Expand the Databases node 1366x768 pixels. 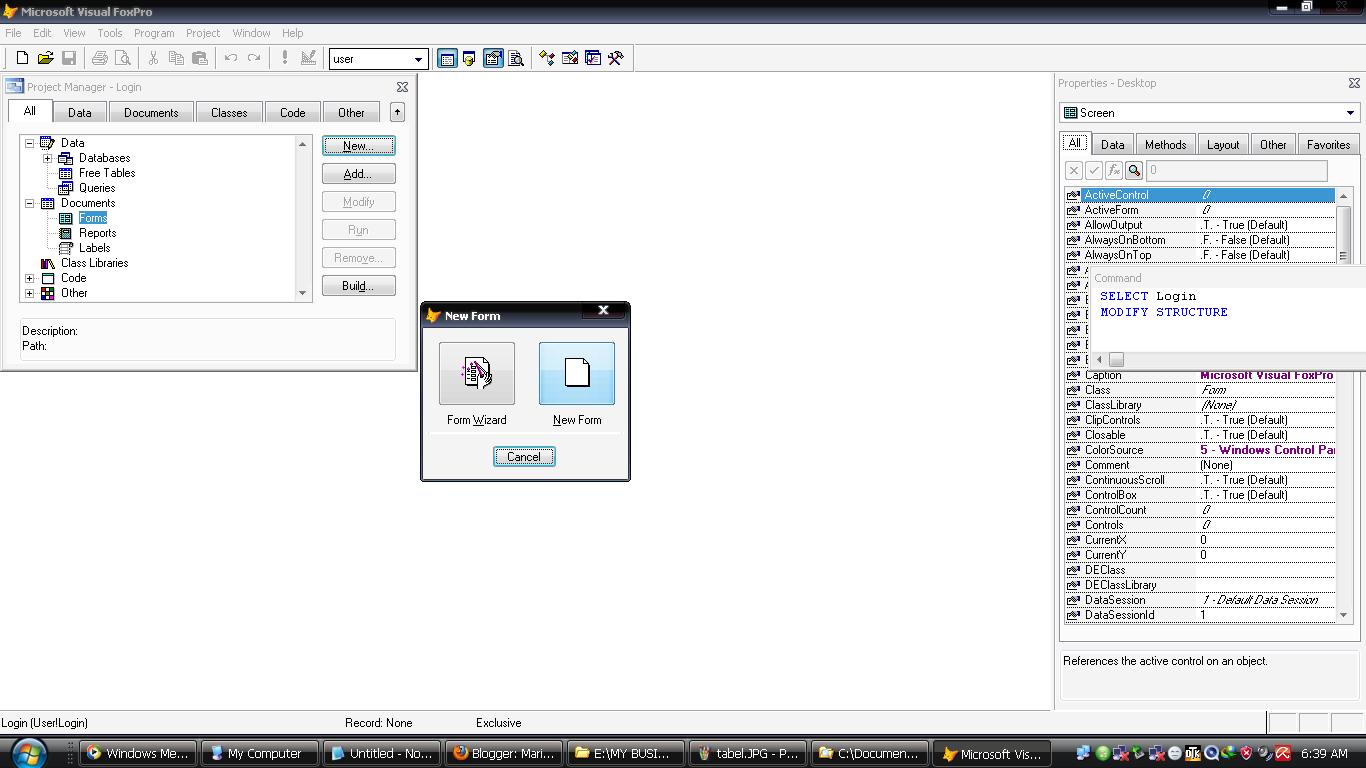tap(47, 158)
